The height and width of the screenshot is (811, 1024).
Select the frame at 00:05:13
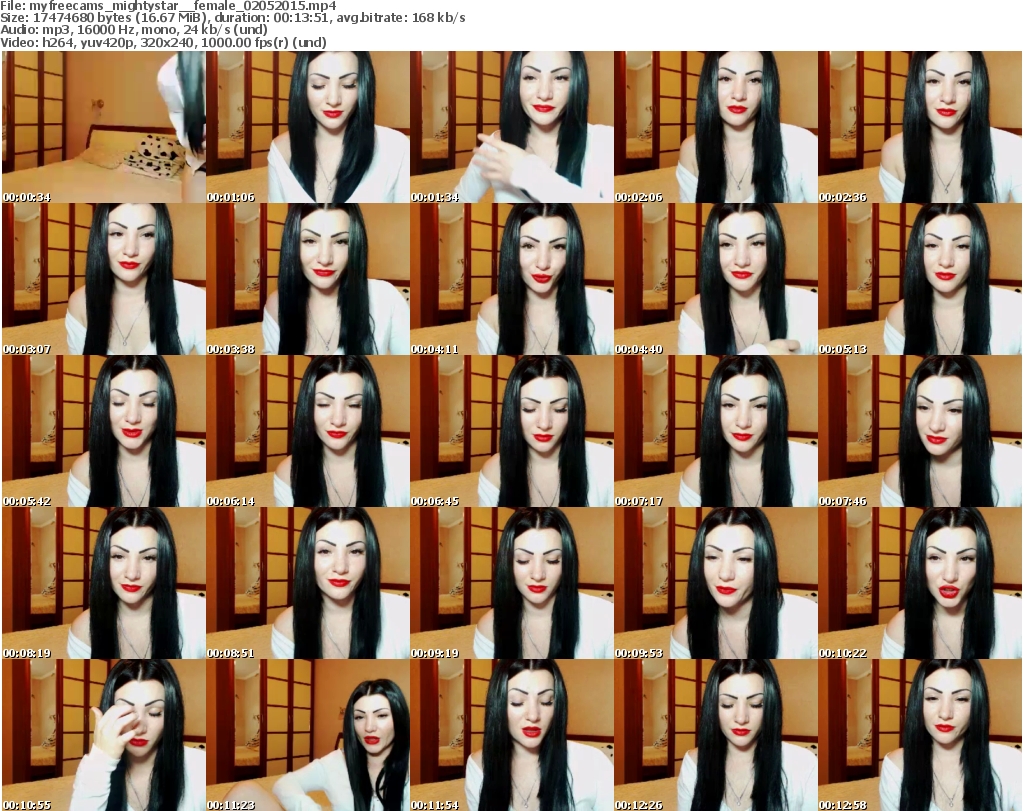point(920,279)
